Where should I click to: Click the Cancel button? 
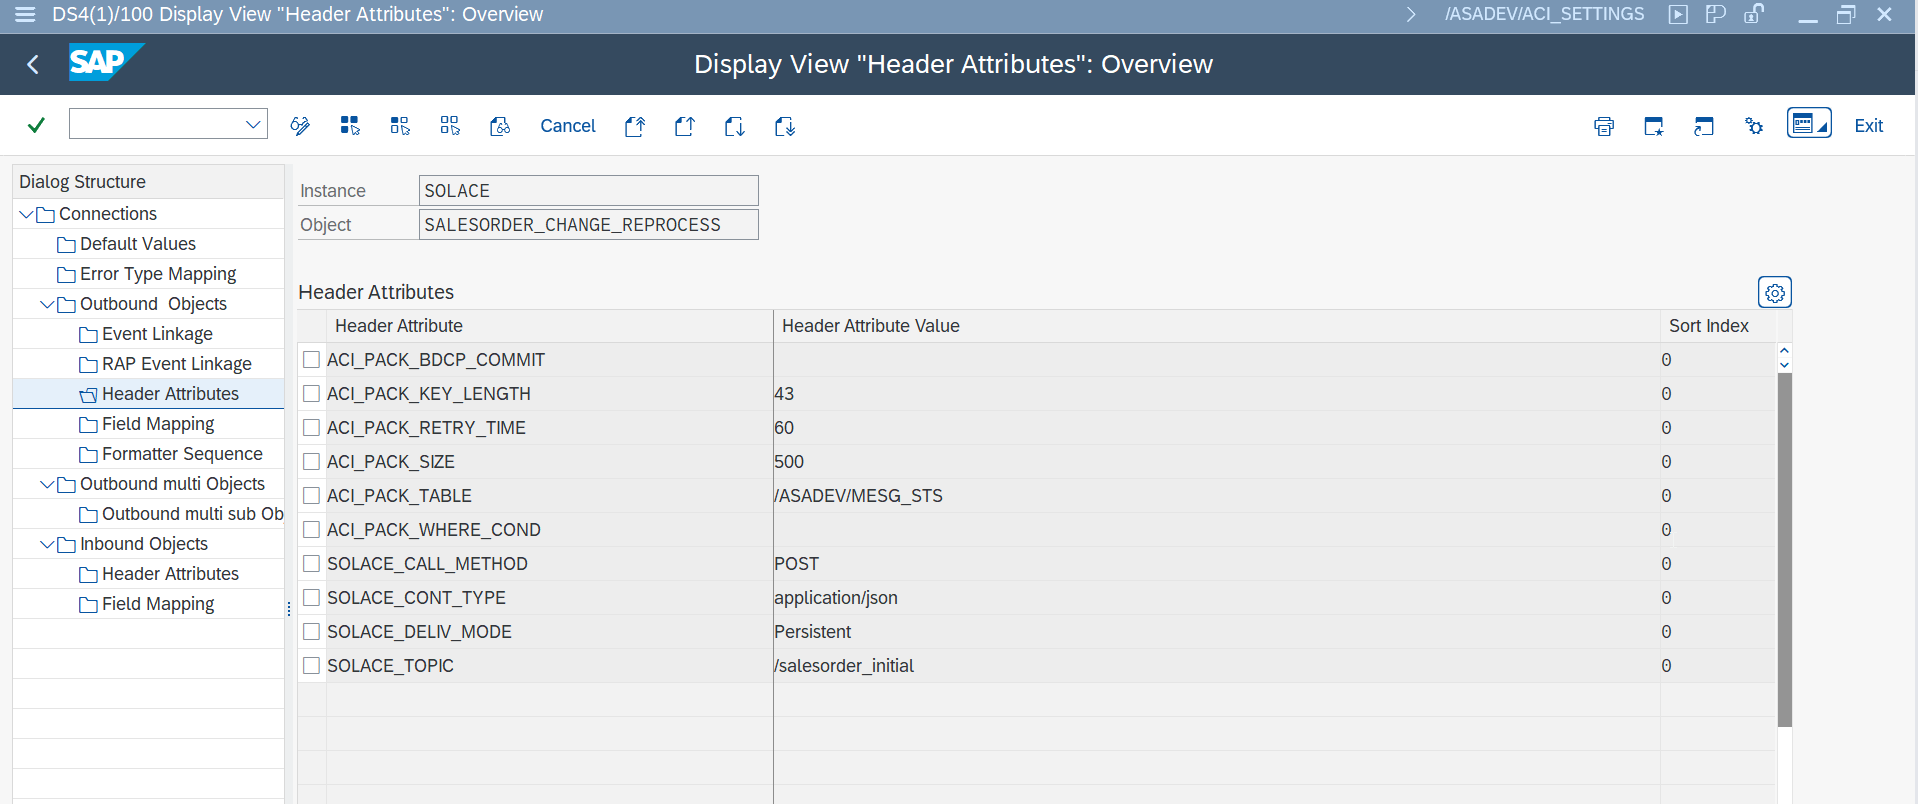[568, 126]
